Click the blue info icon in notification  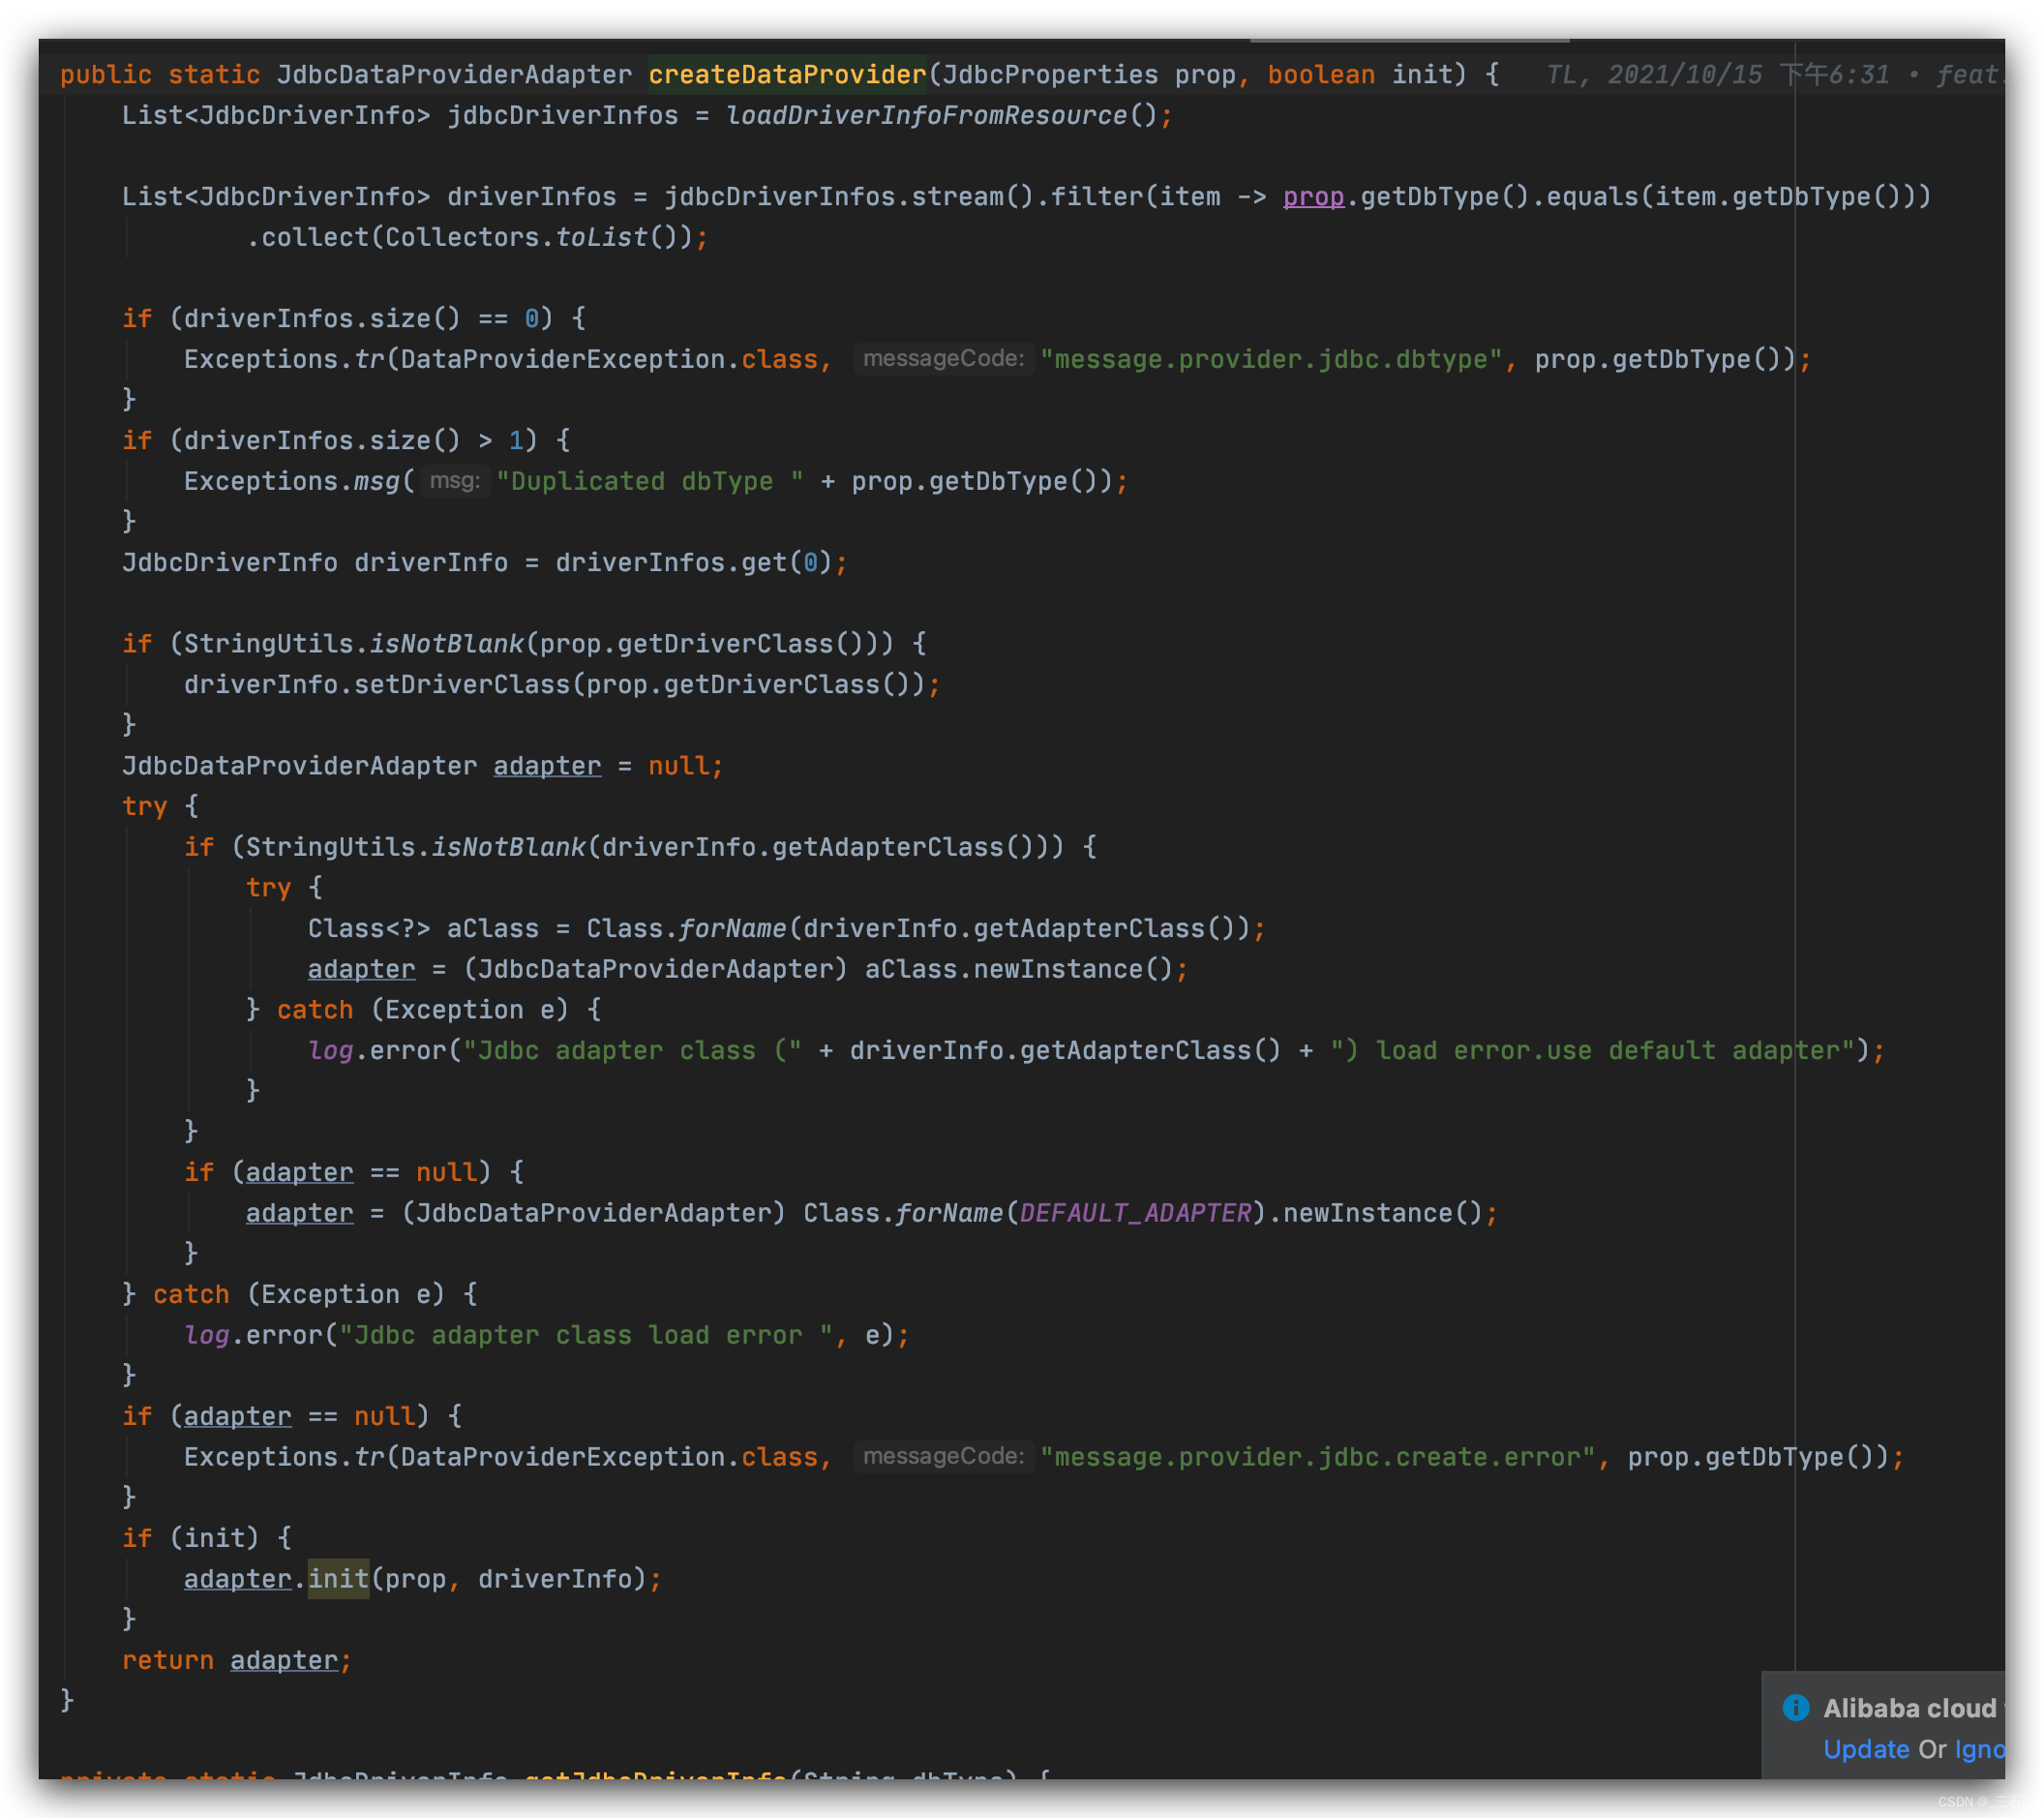tap(1795, 1707)
